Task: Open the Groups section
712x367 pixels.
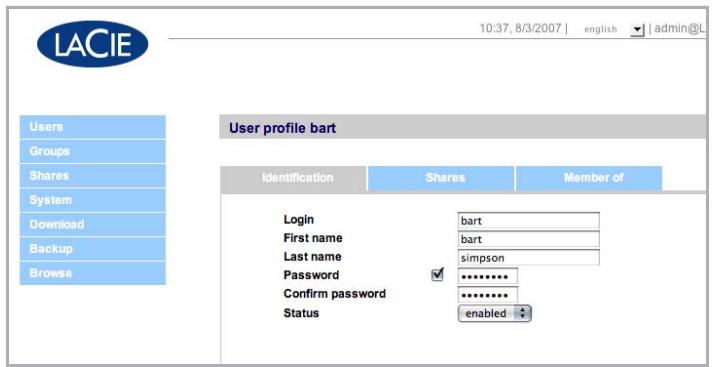Action: pos(93,151)
